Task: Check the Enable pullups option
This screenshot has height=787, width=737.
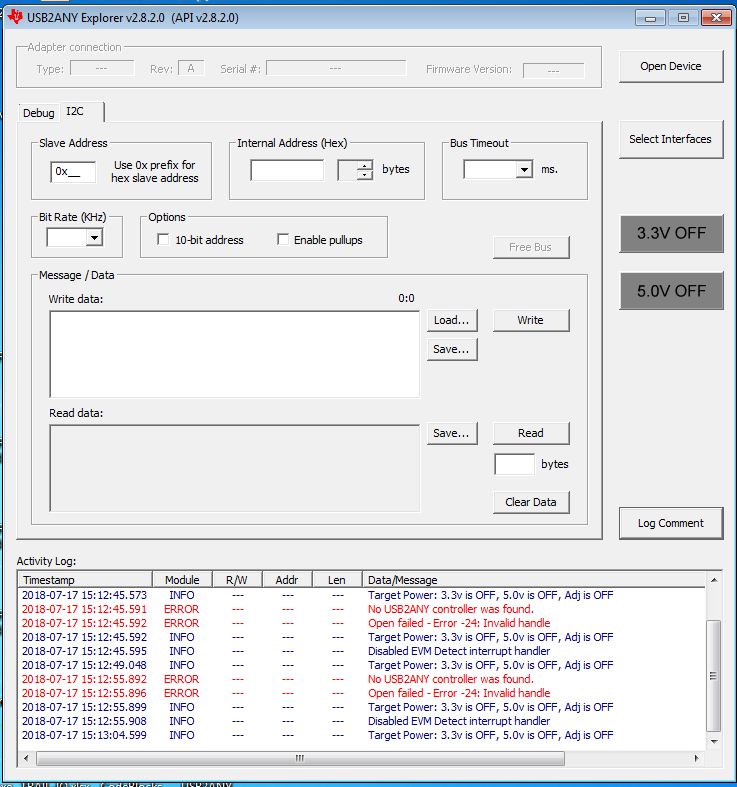Action: coord(283,239)
